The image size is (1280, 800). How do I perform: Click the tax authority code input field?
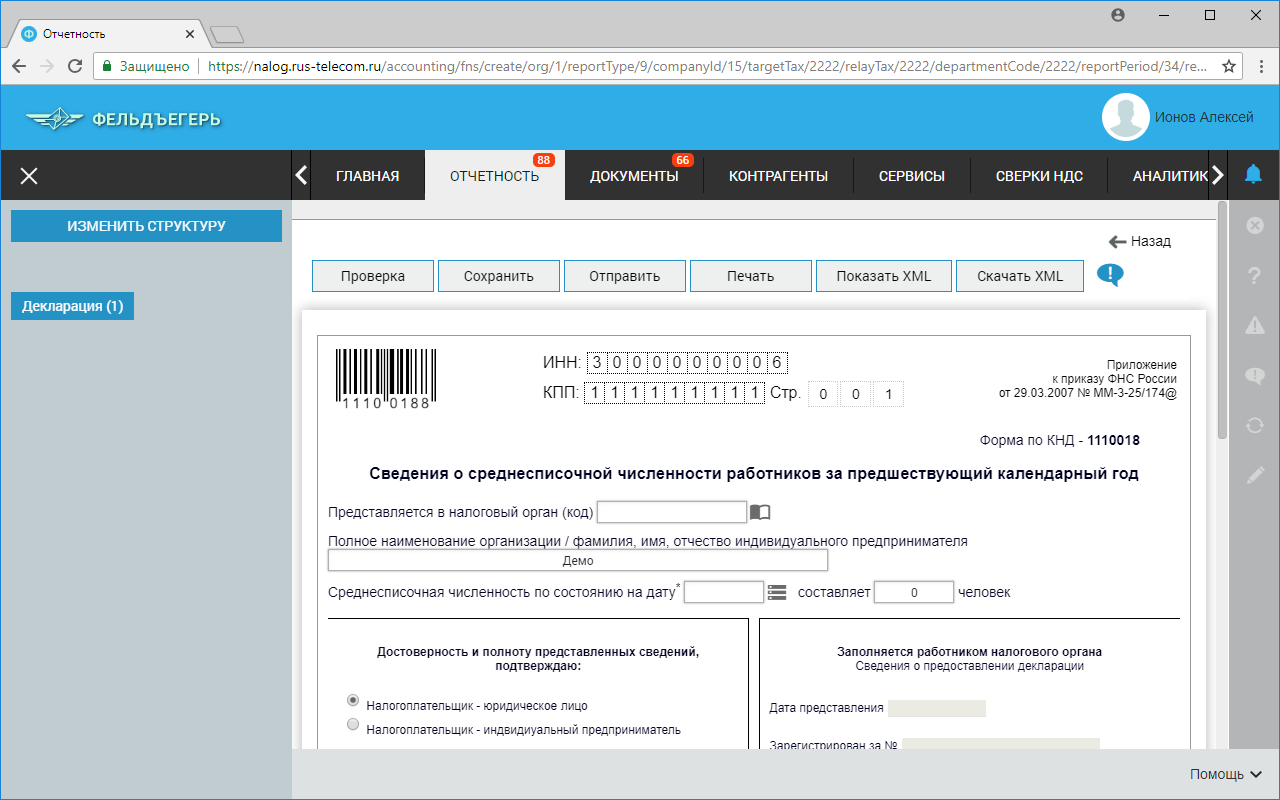point(672,512)
